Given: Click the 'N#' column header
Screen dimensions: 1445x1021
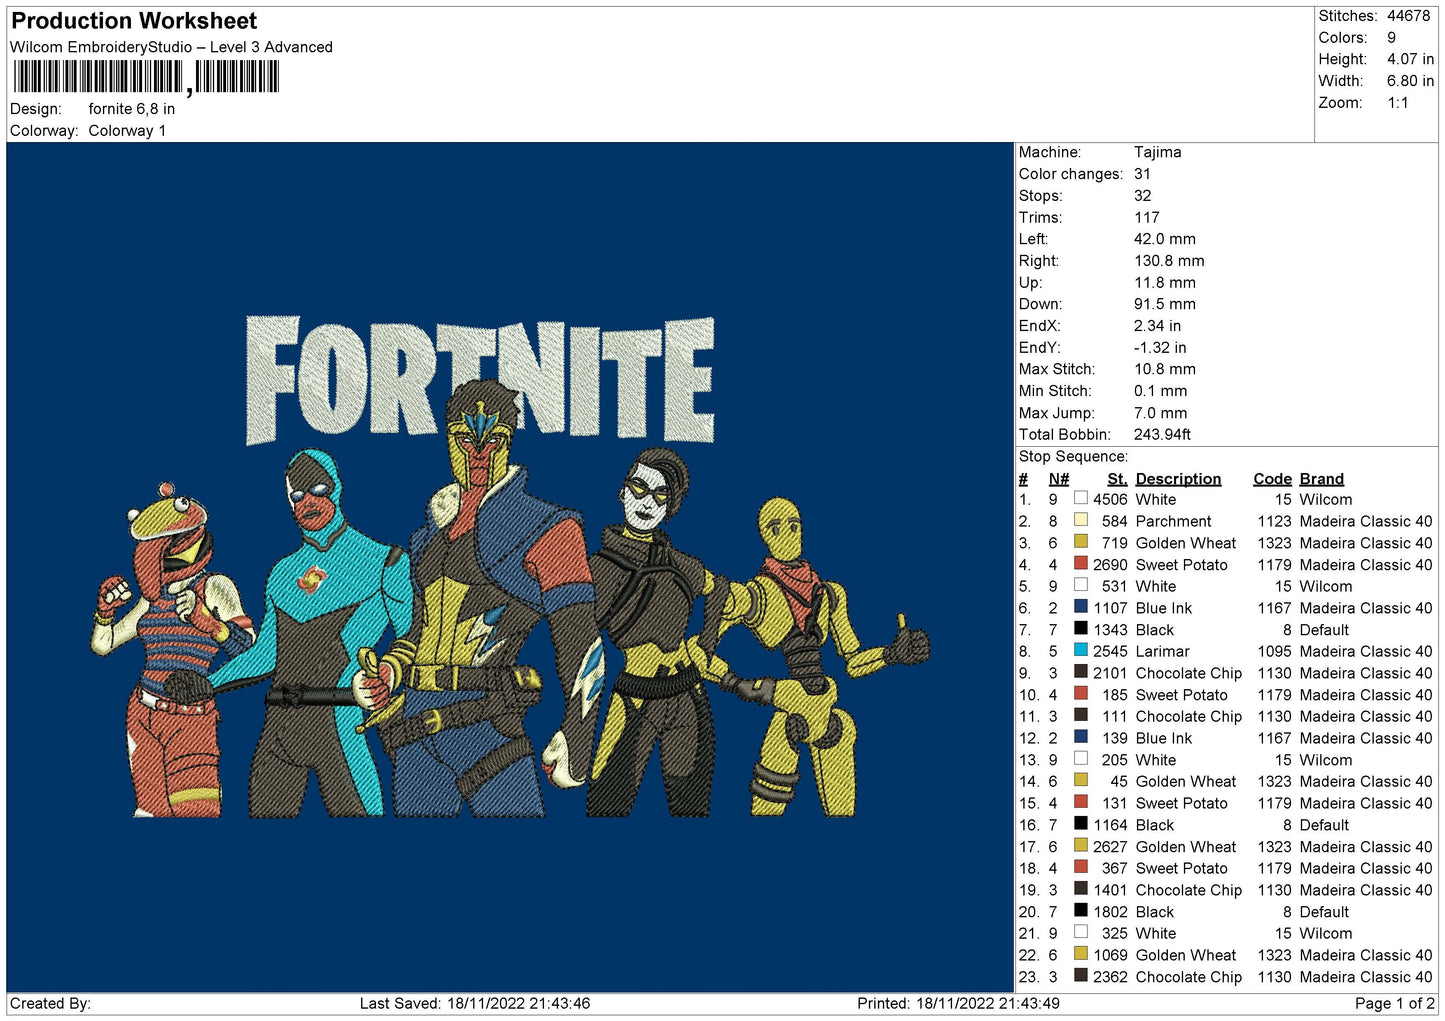Looking at the screenshot, I should pos(1058,479).
